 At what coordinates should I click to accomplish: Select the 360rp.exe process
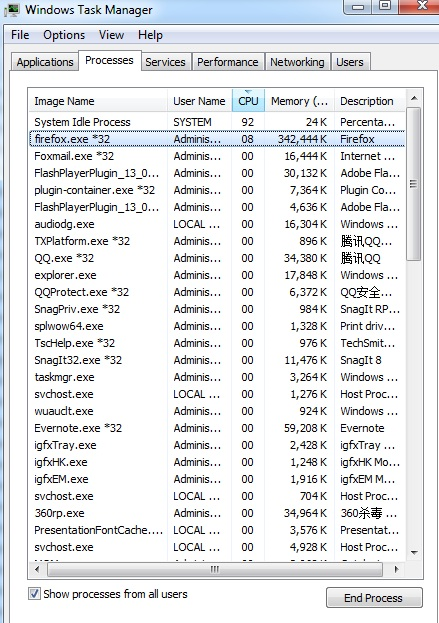click(x=217, y=513)
